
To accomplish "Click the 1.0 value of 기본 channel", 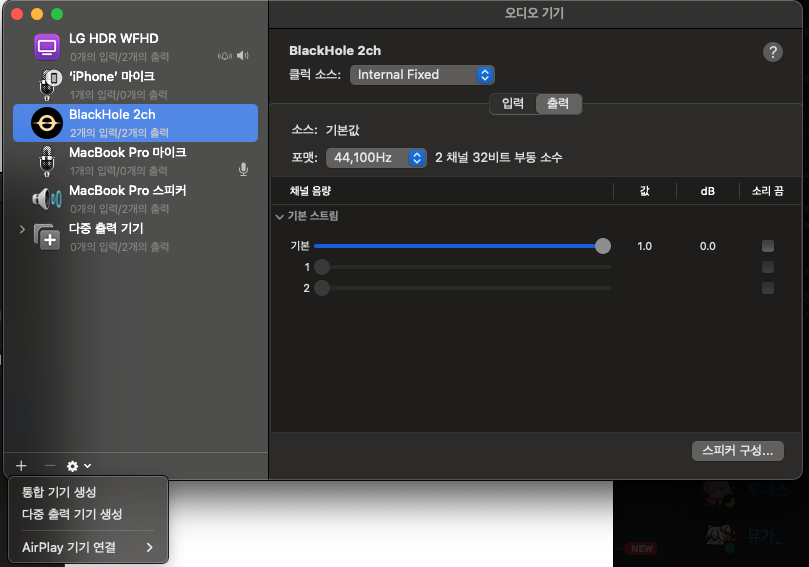I will point(644,246).
